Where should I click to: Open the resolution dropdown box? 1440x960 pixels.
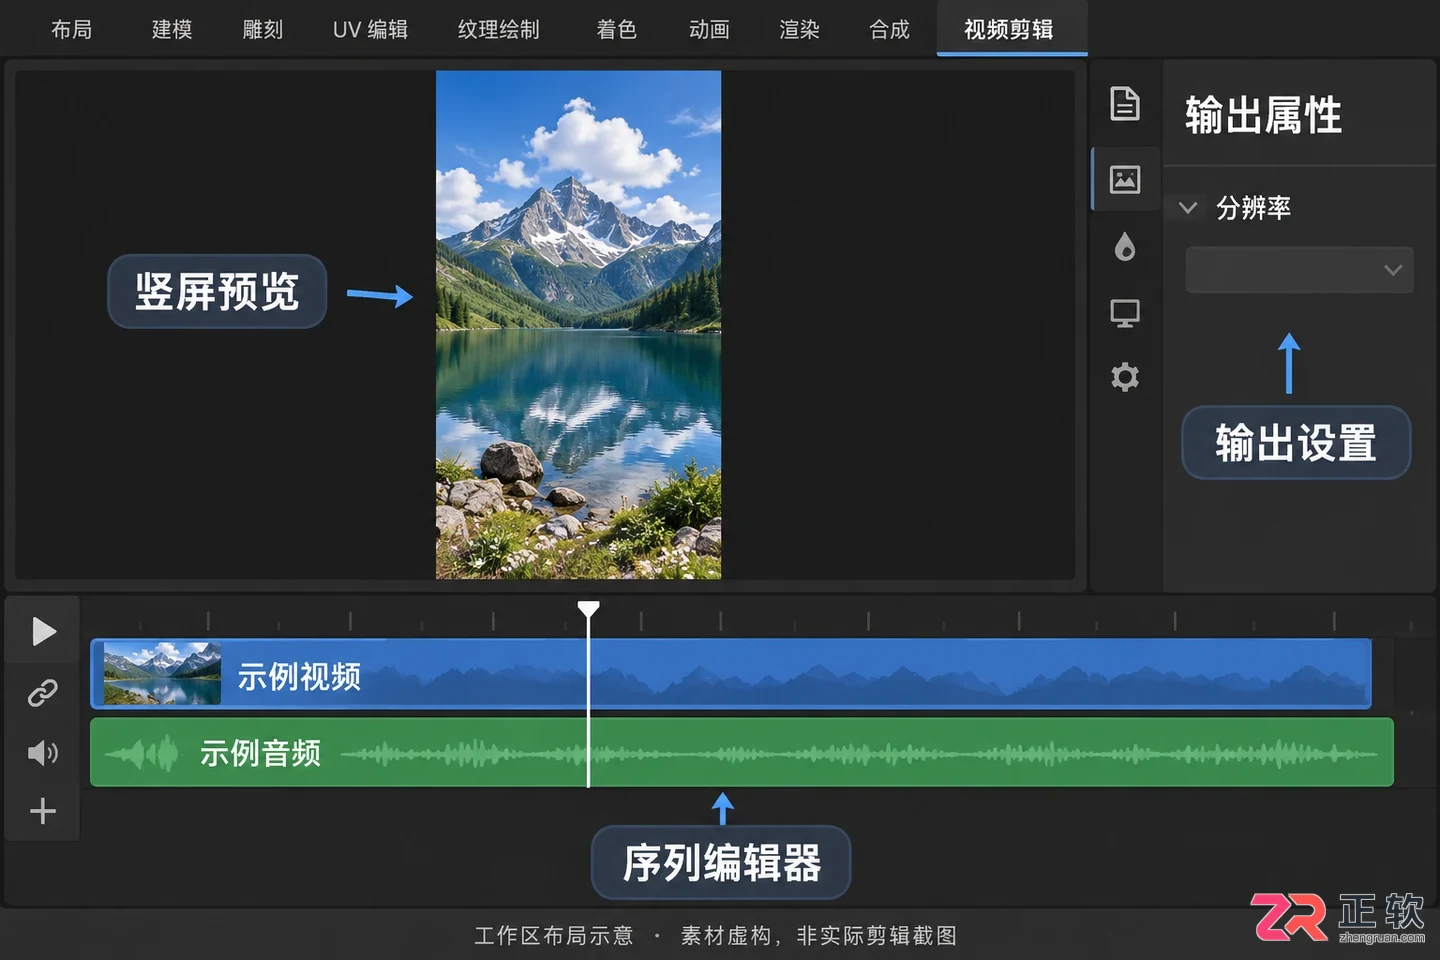tap(1299, 270)
